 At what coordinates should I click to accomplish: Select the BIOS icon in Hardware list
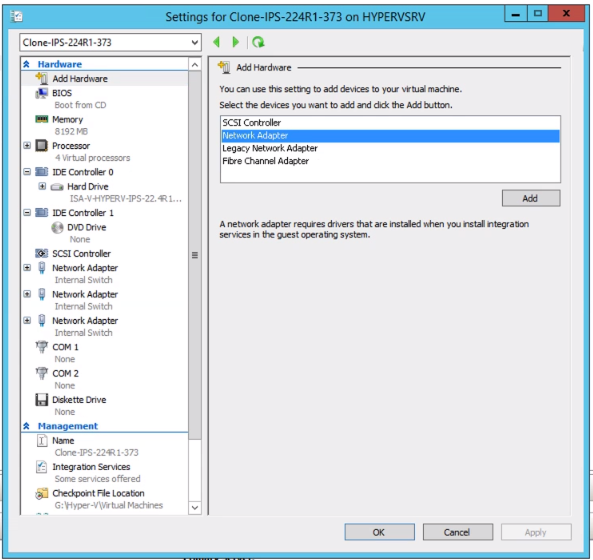tap(42, 93)
